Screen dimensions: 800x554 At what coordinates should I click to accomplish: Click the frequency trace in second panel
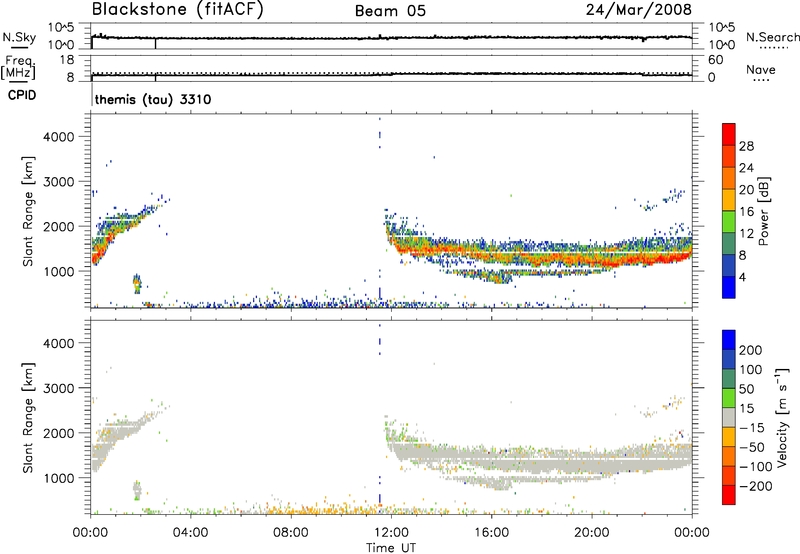[x=391, y=74]
